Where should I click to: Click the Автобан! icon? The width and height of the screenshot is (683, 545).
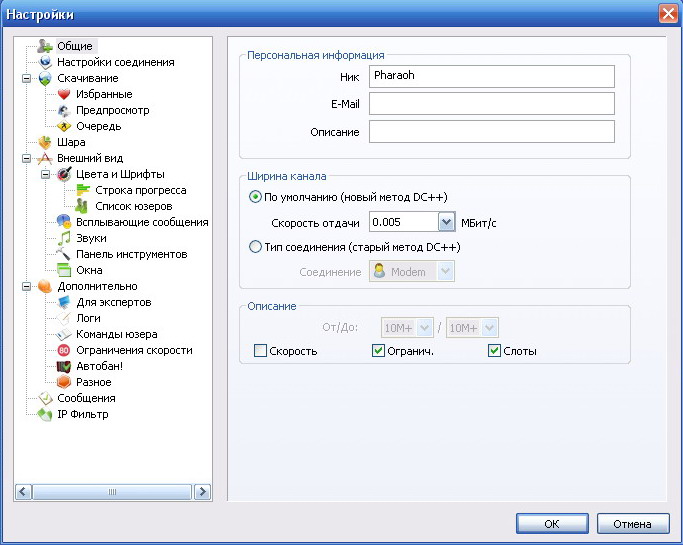pyautogui.click(x=64, y=366)
